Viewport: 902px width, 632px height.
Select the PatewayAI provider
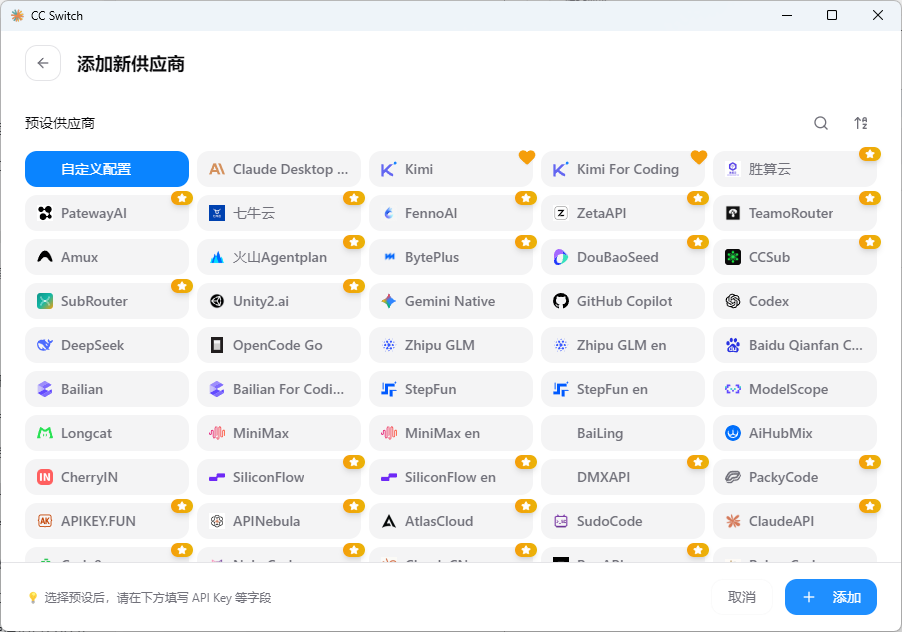click(107, 213)
